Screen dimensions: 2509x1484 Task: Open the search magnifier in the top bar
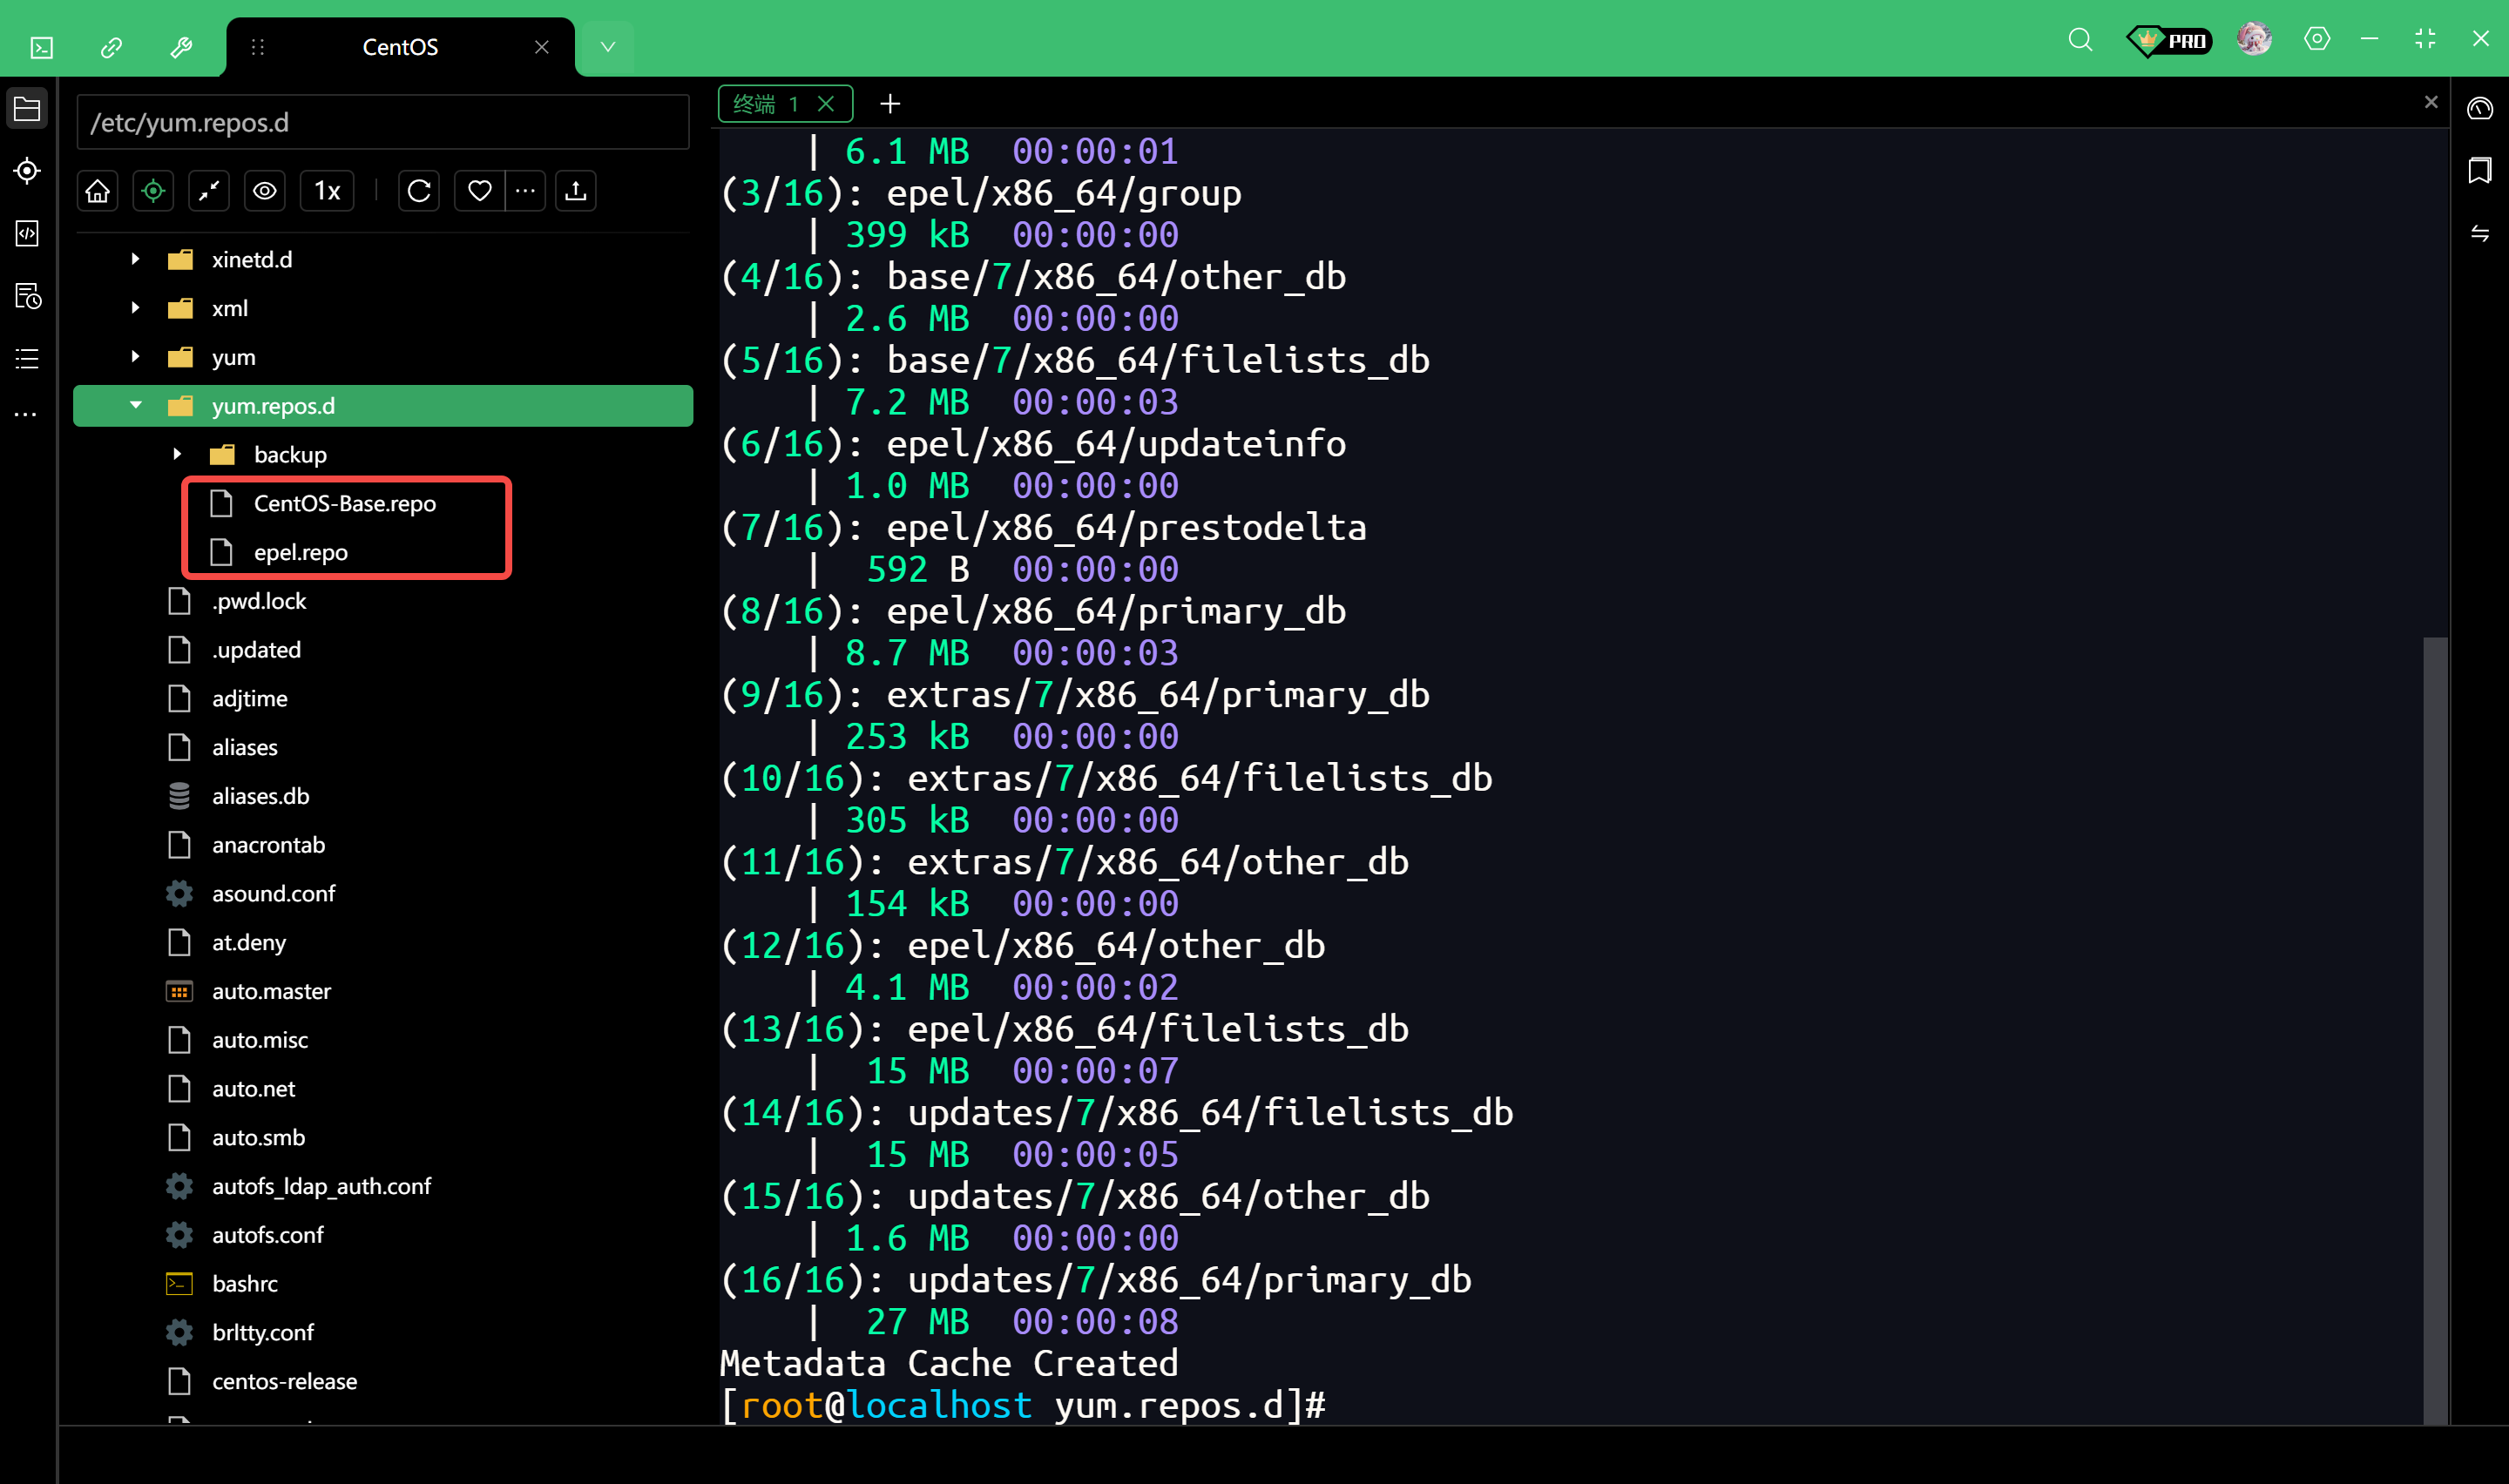tap(2080, 40)
